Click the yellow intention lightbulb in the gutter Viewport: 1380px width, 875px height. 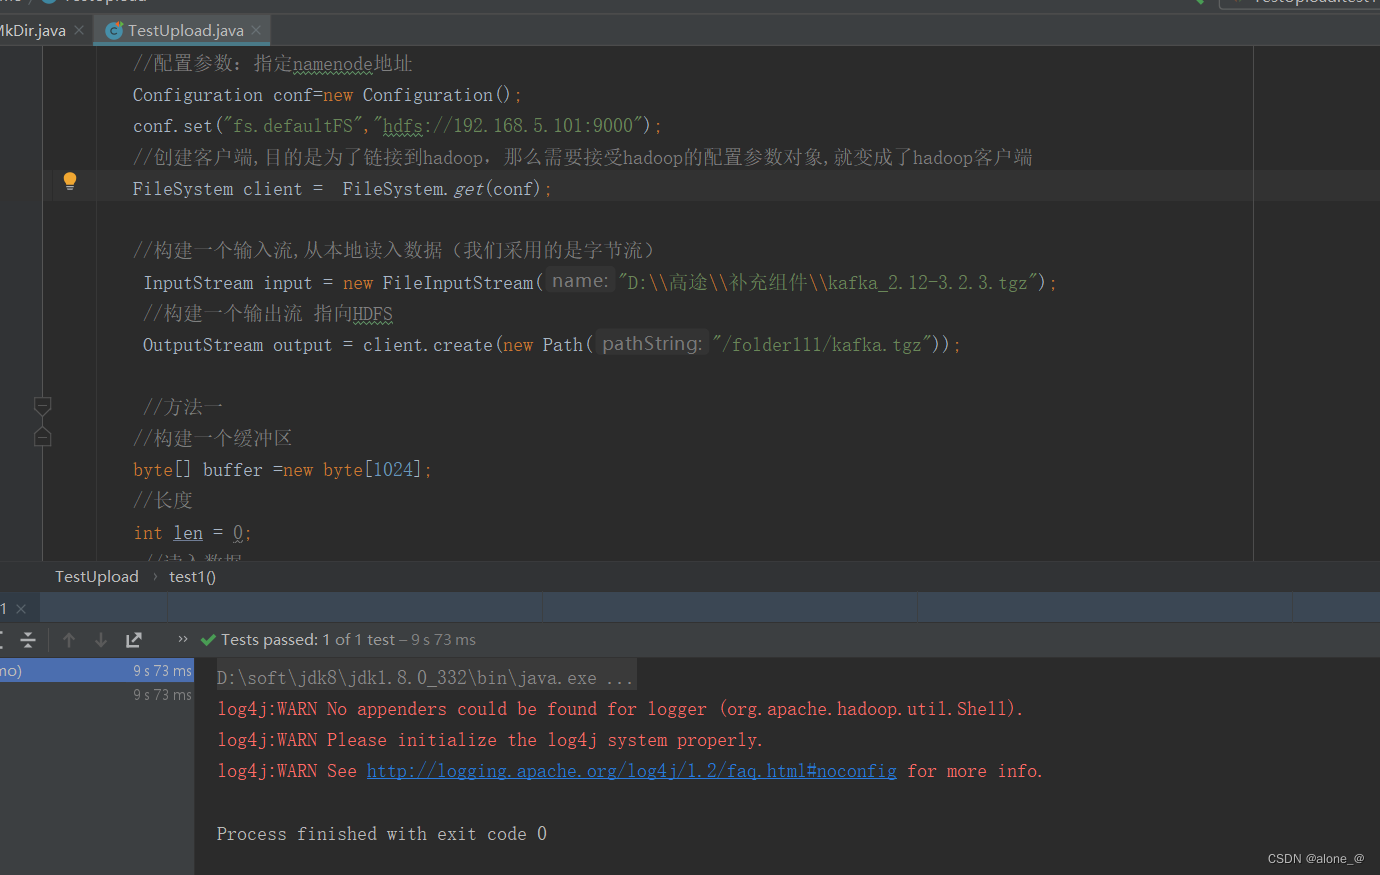tap(70, 181)
